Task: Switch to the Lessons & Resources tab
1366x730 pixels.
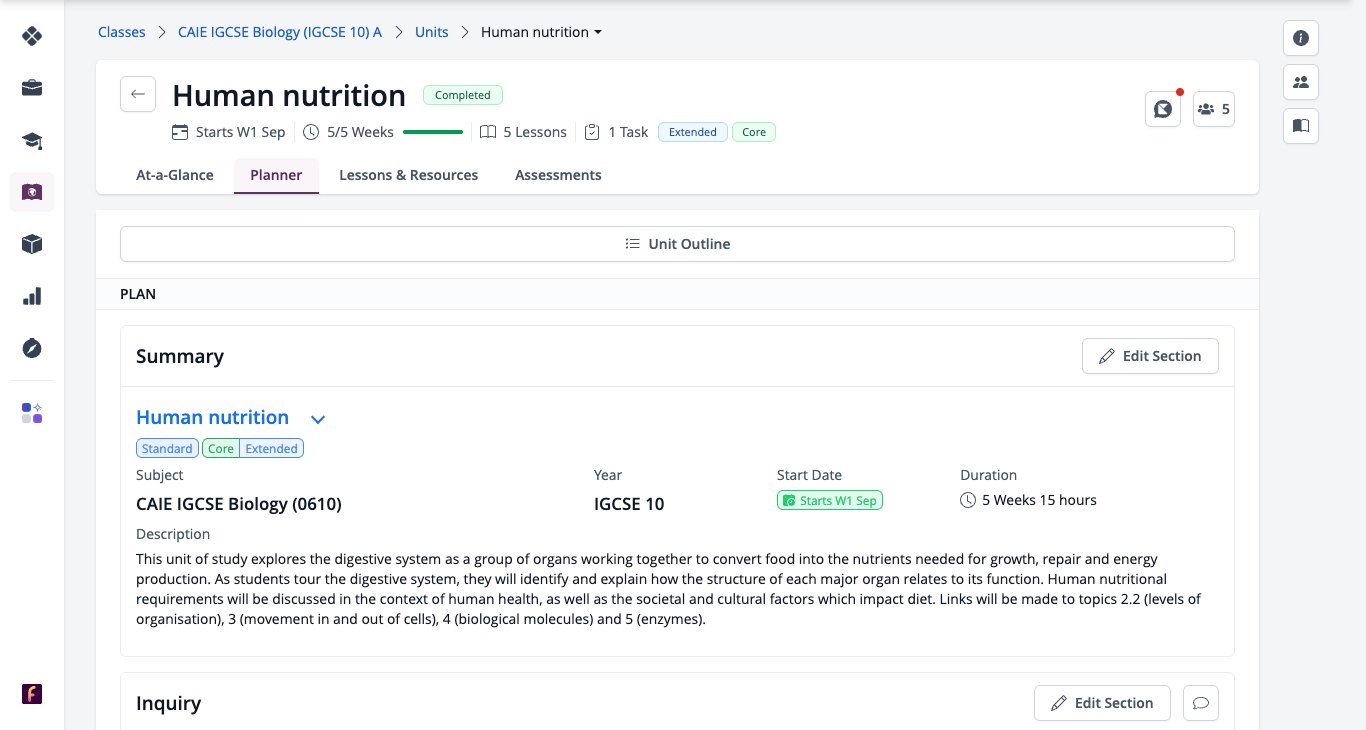Action: (408, 175)
